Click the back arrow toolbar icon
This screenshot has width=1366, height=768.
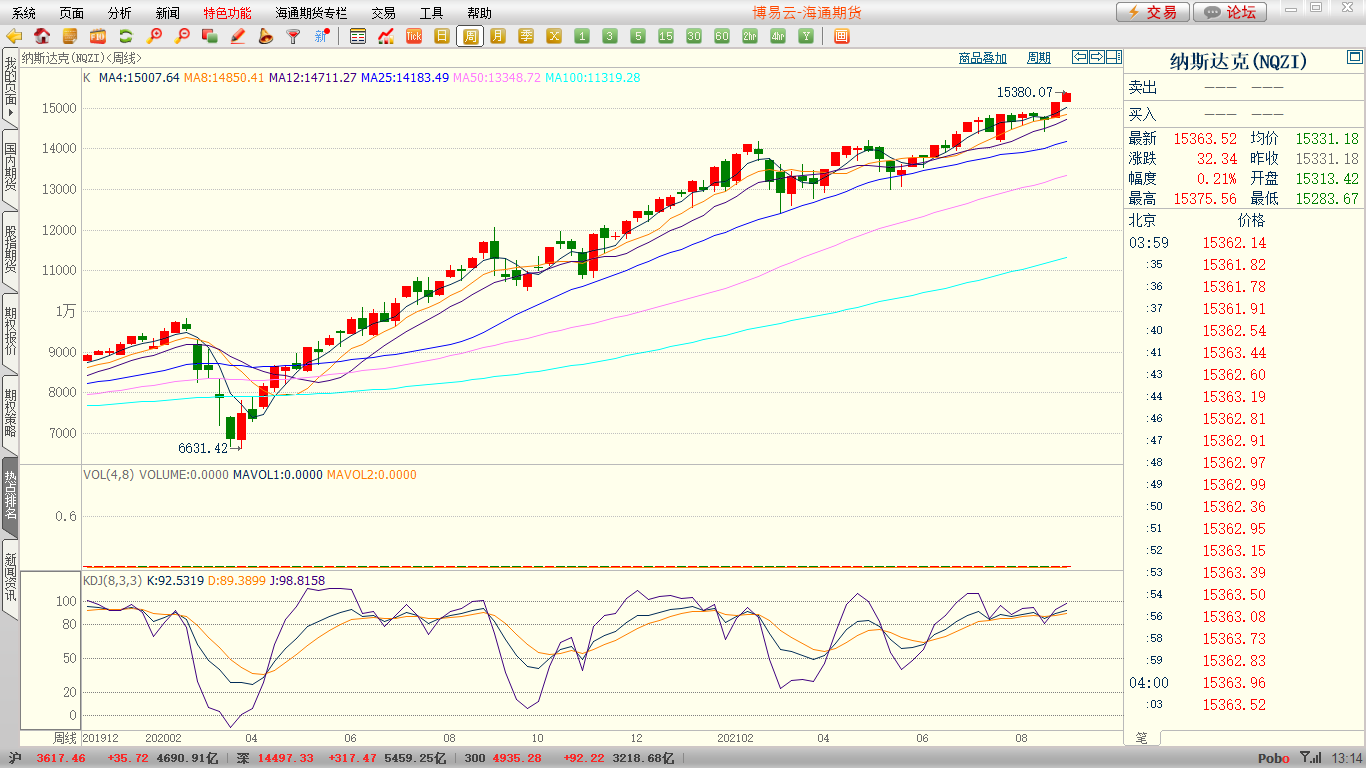click(x=14, y=36)
